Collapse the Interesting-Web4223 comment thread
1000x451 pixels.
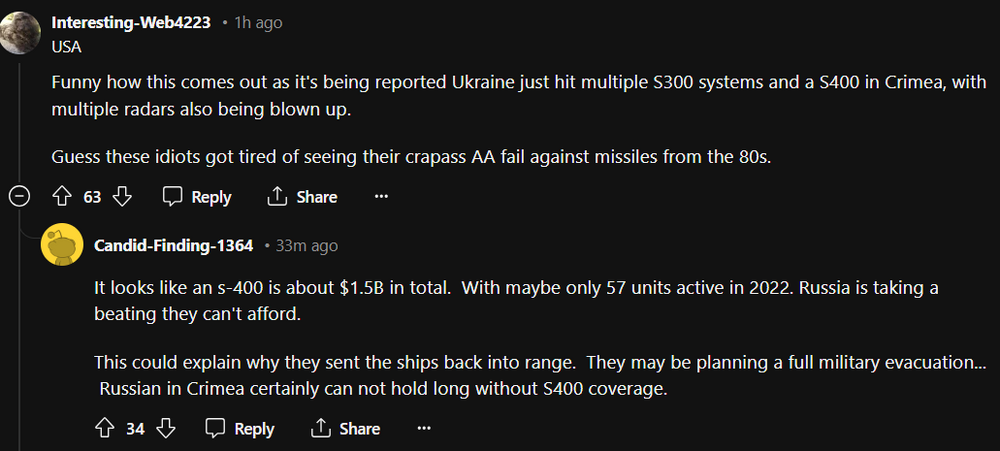[20, 197]
